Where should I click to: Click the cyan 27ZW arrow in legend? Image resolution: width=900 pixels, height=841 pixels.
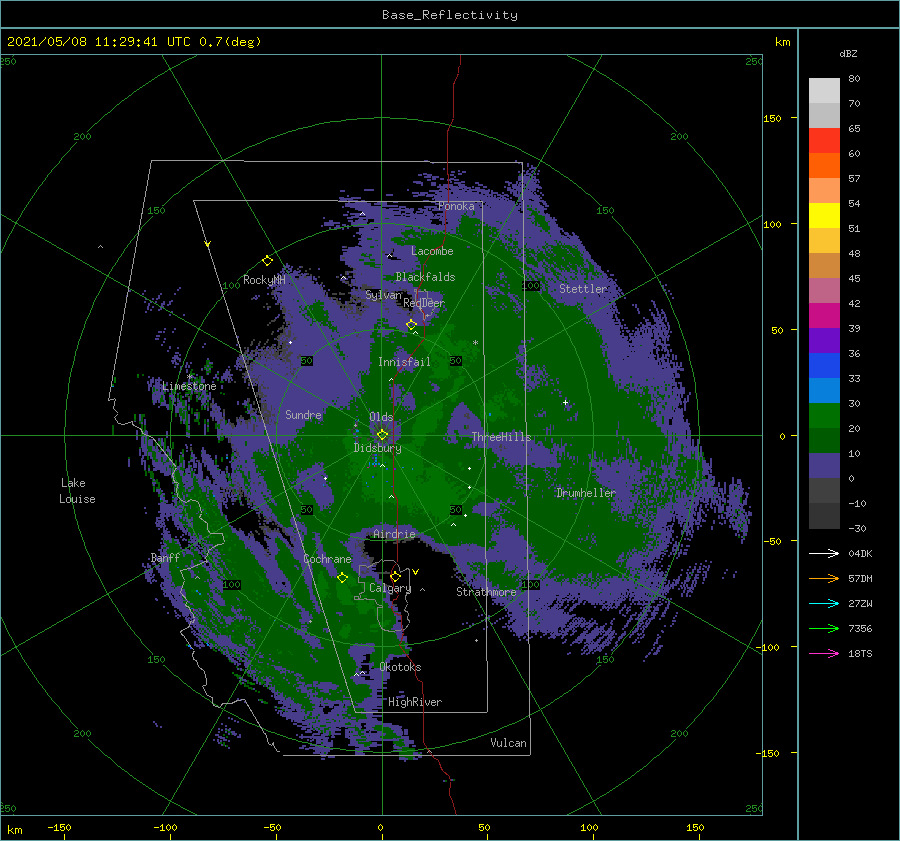824,603
